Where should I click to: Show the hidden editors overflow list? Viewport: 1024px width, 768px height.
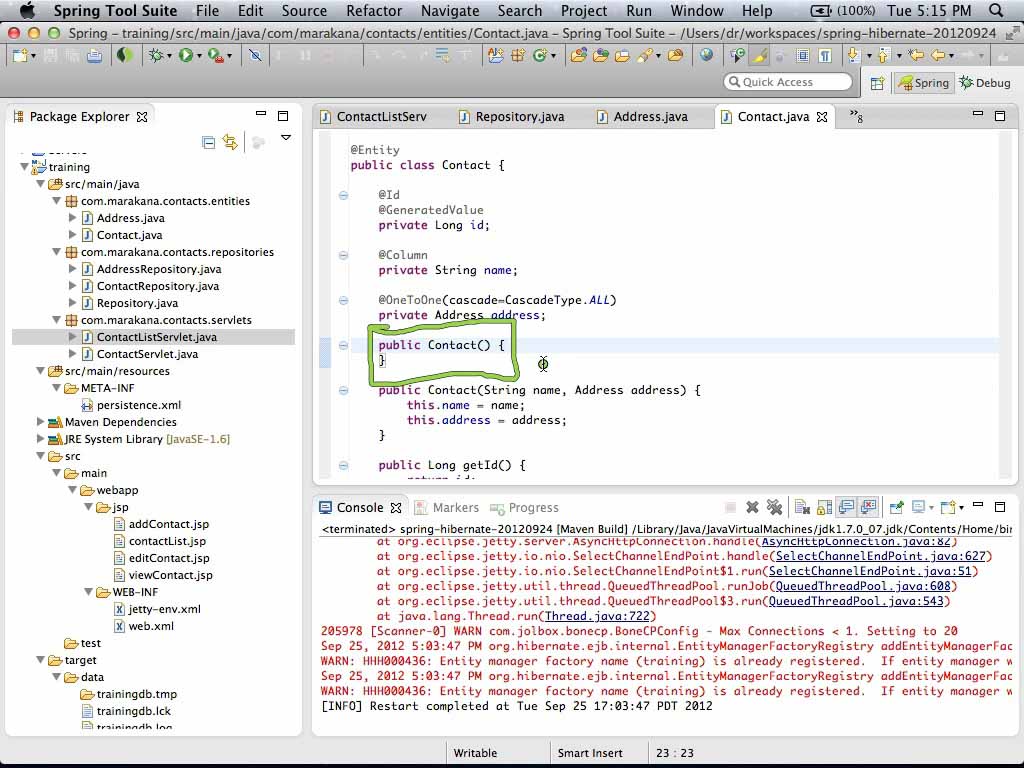[x=856, y=117]
